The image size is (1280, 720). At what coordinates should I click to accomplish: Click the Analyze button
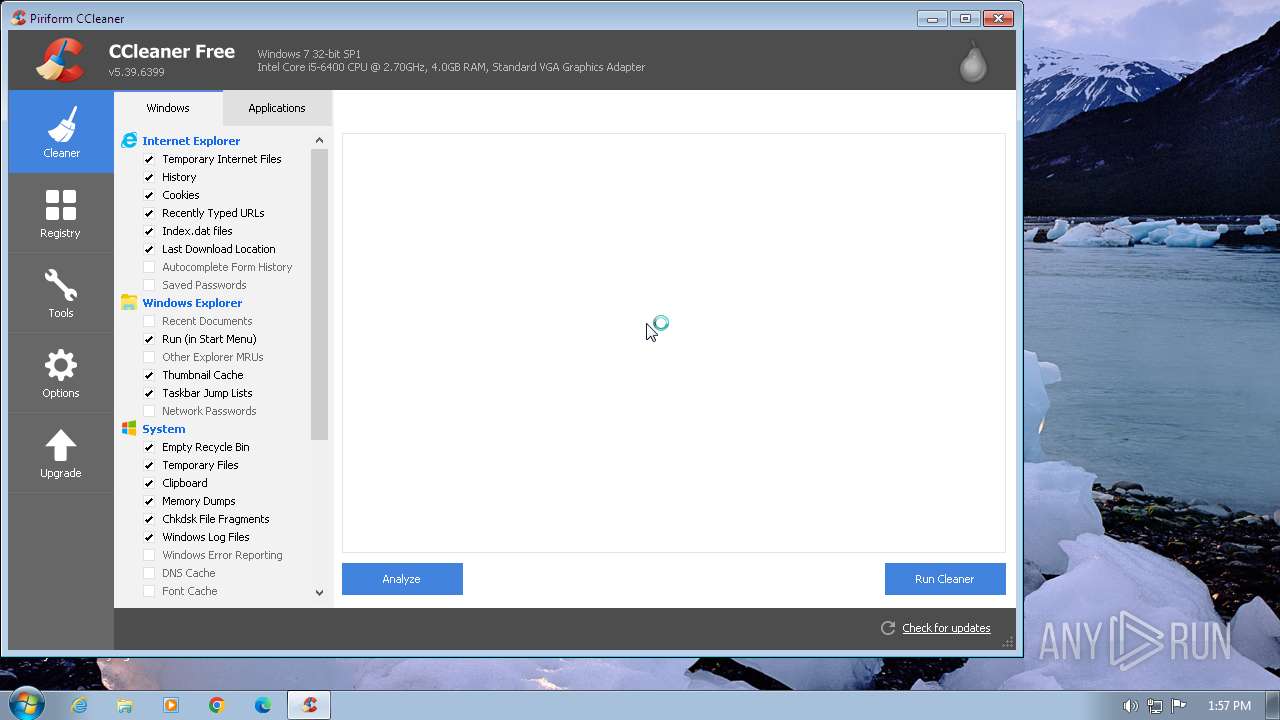[402, 579]
